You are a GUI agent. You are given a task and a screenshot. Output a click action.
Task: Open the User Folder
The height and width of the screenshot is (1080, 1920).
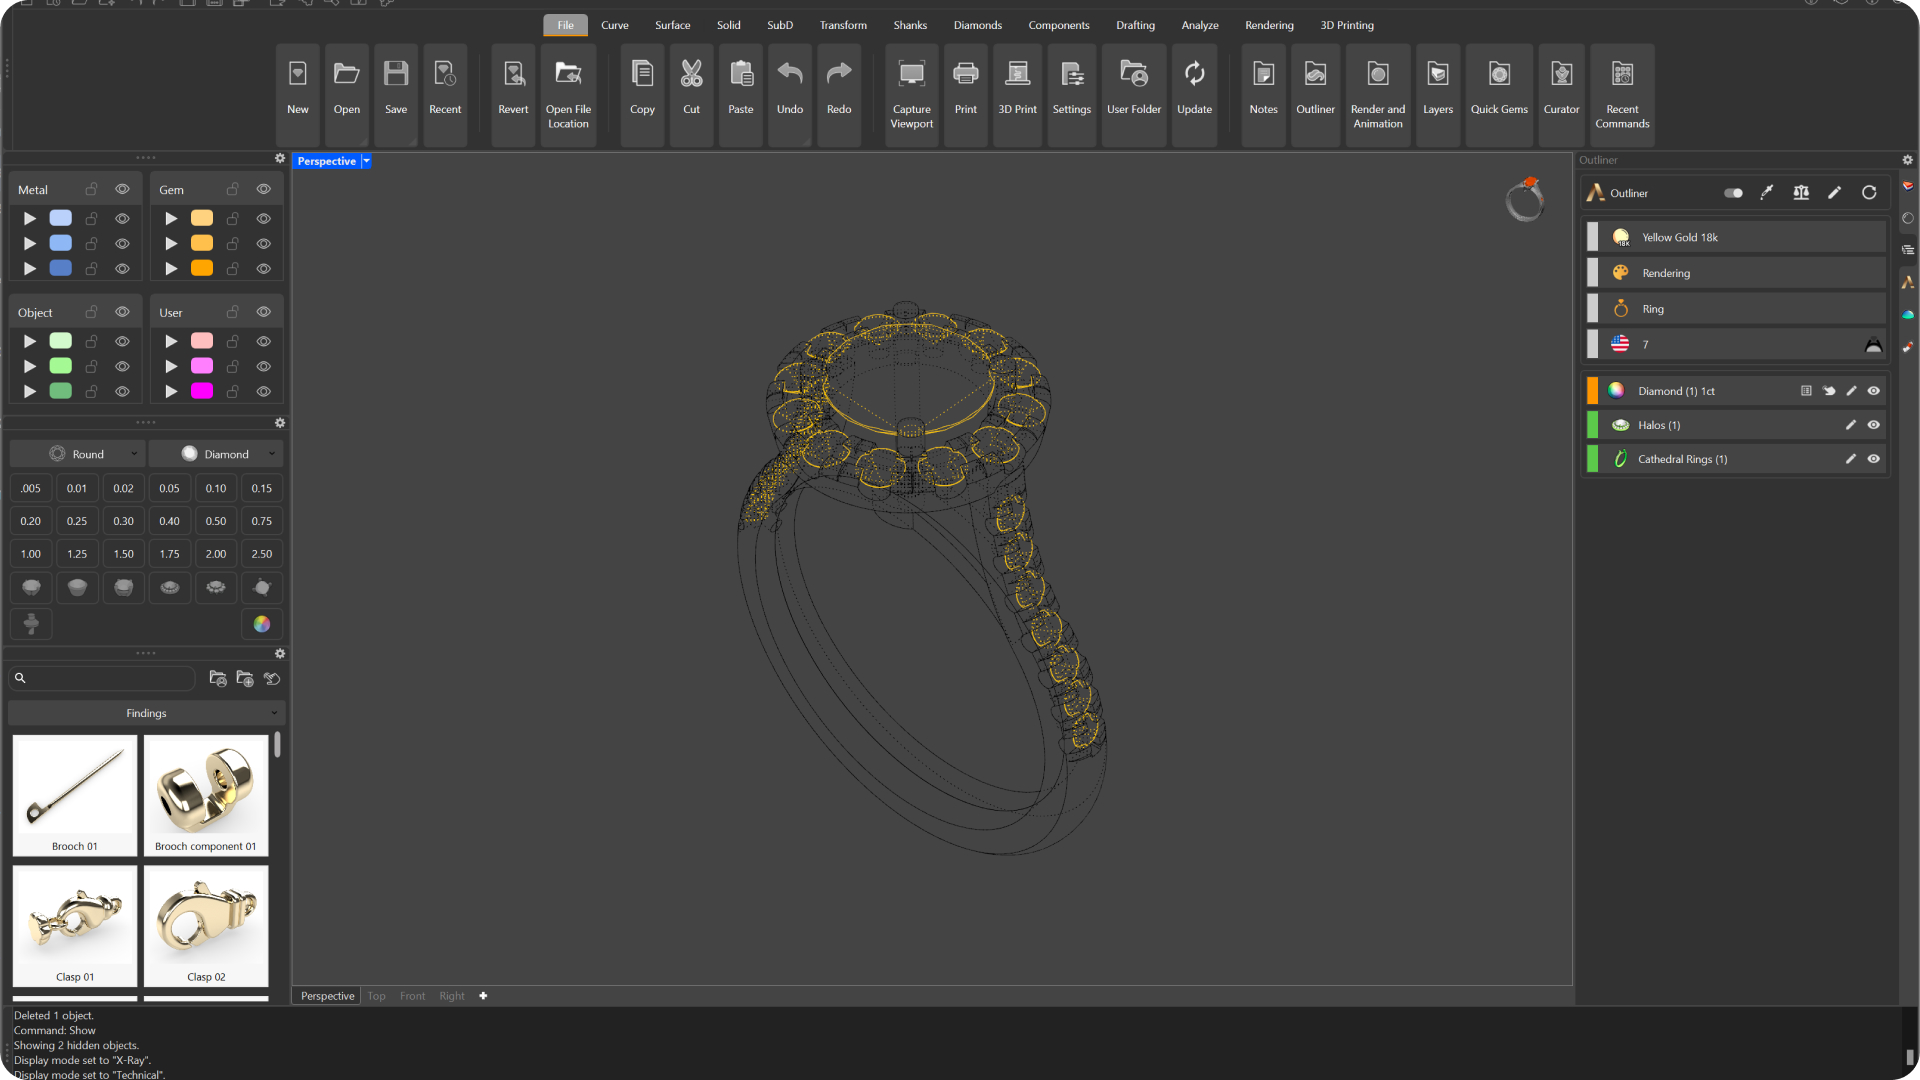1133,94
